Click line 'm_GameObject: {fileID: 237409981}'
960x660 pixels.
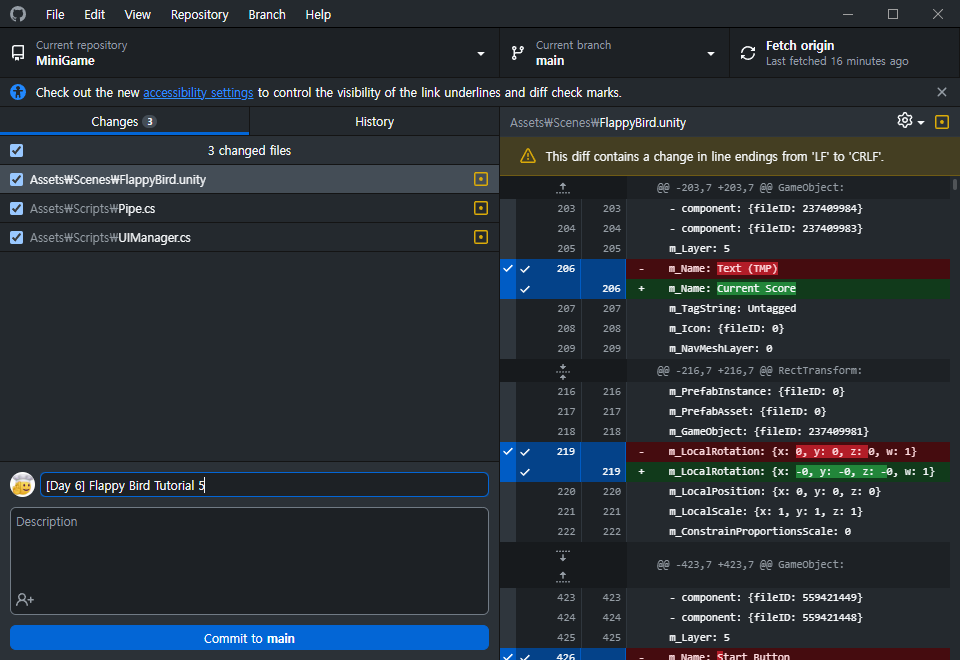pyautogui.click(x=768, y=432)
